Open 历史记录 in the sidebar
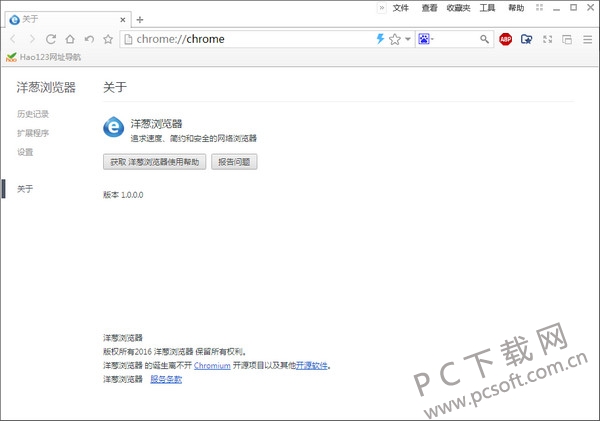This screenshot has height=421, width=600. (x=33, y=114)
